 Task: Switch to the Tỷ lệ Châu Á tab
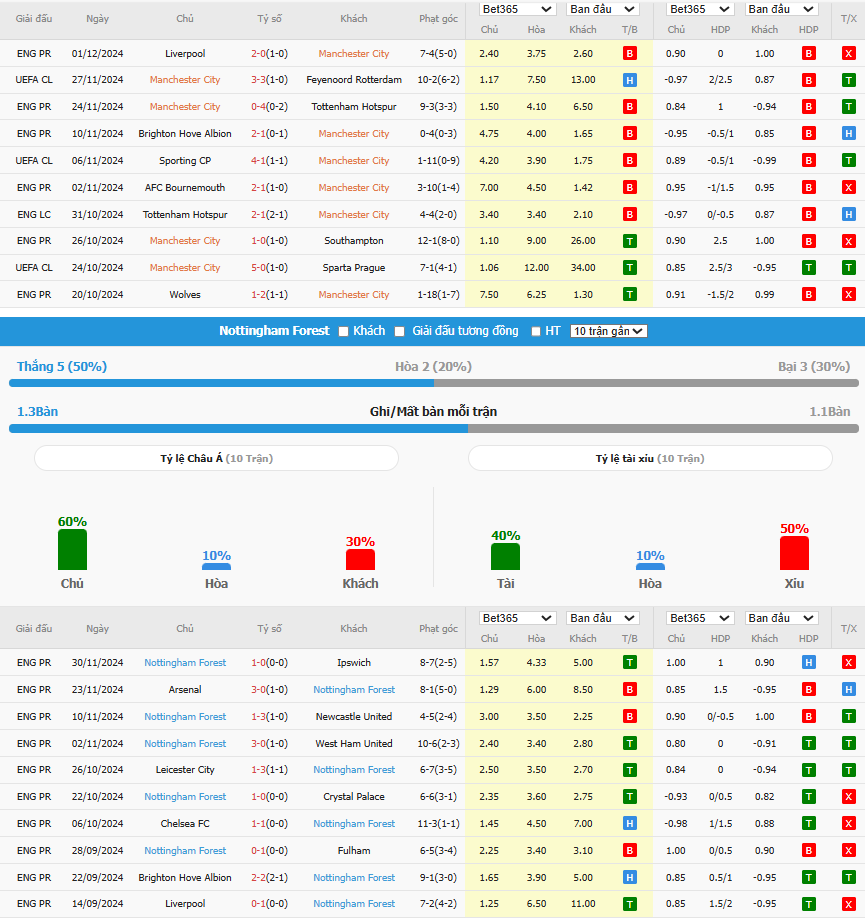pos(217,458)
